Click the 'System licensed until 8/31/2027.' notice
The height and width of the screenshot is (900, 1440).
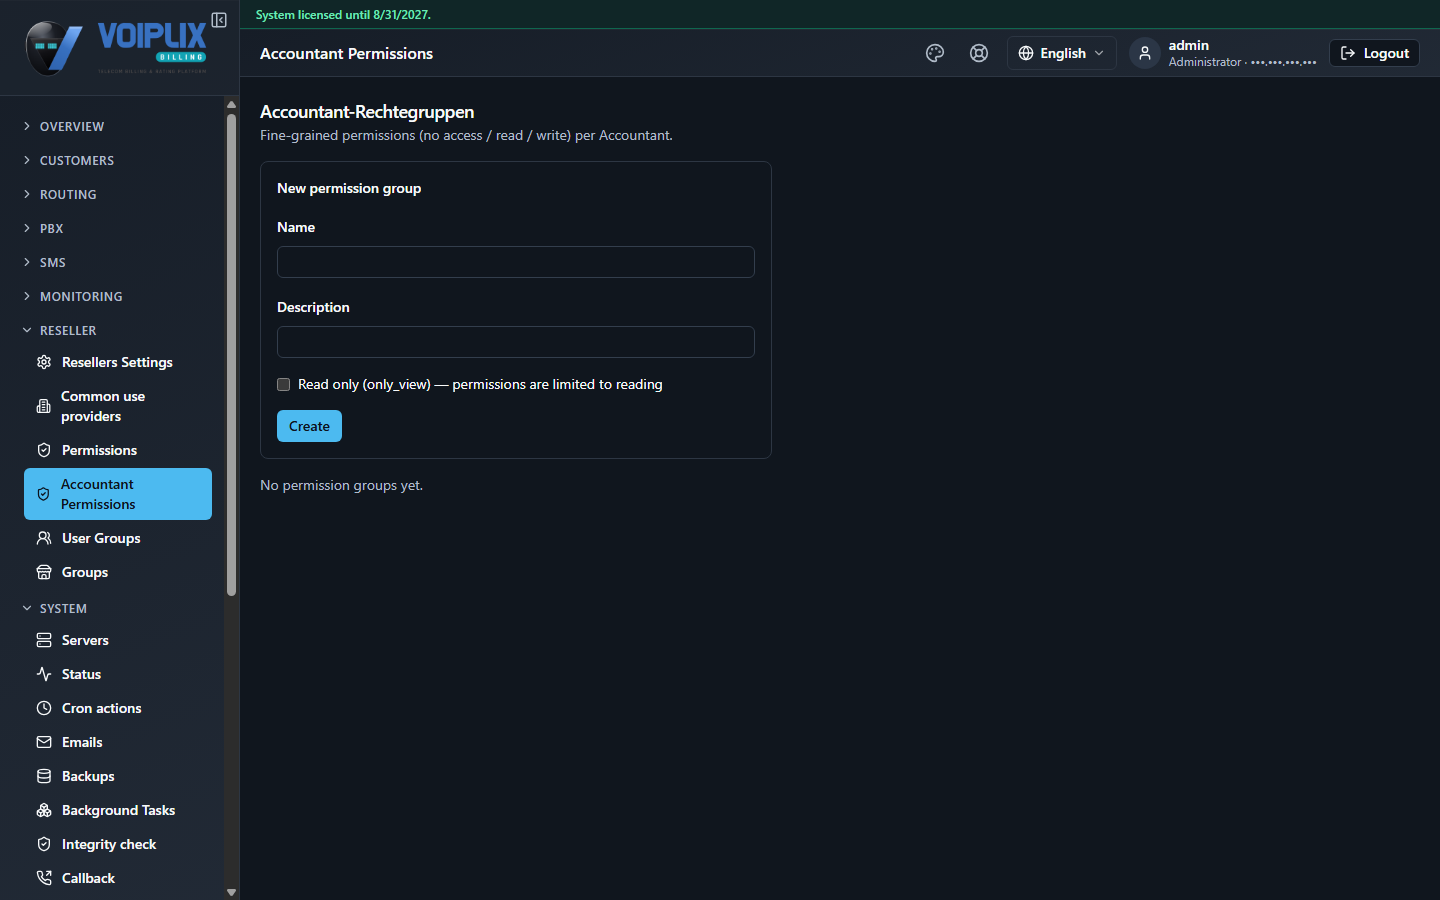coord(343,15)
